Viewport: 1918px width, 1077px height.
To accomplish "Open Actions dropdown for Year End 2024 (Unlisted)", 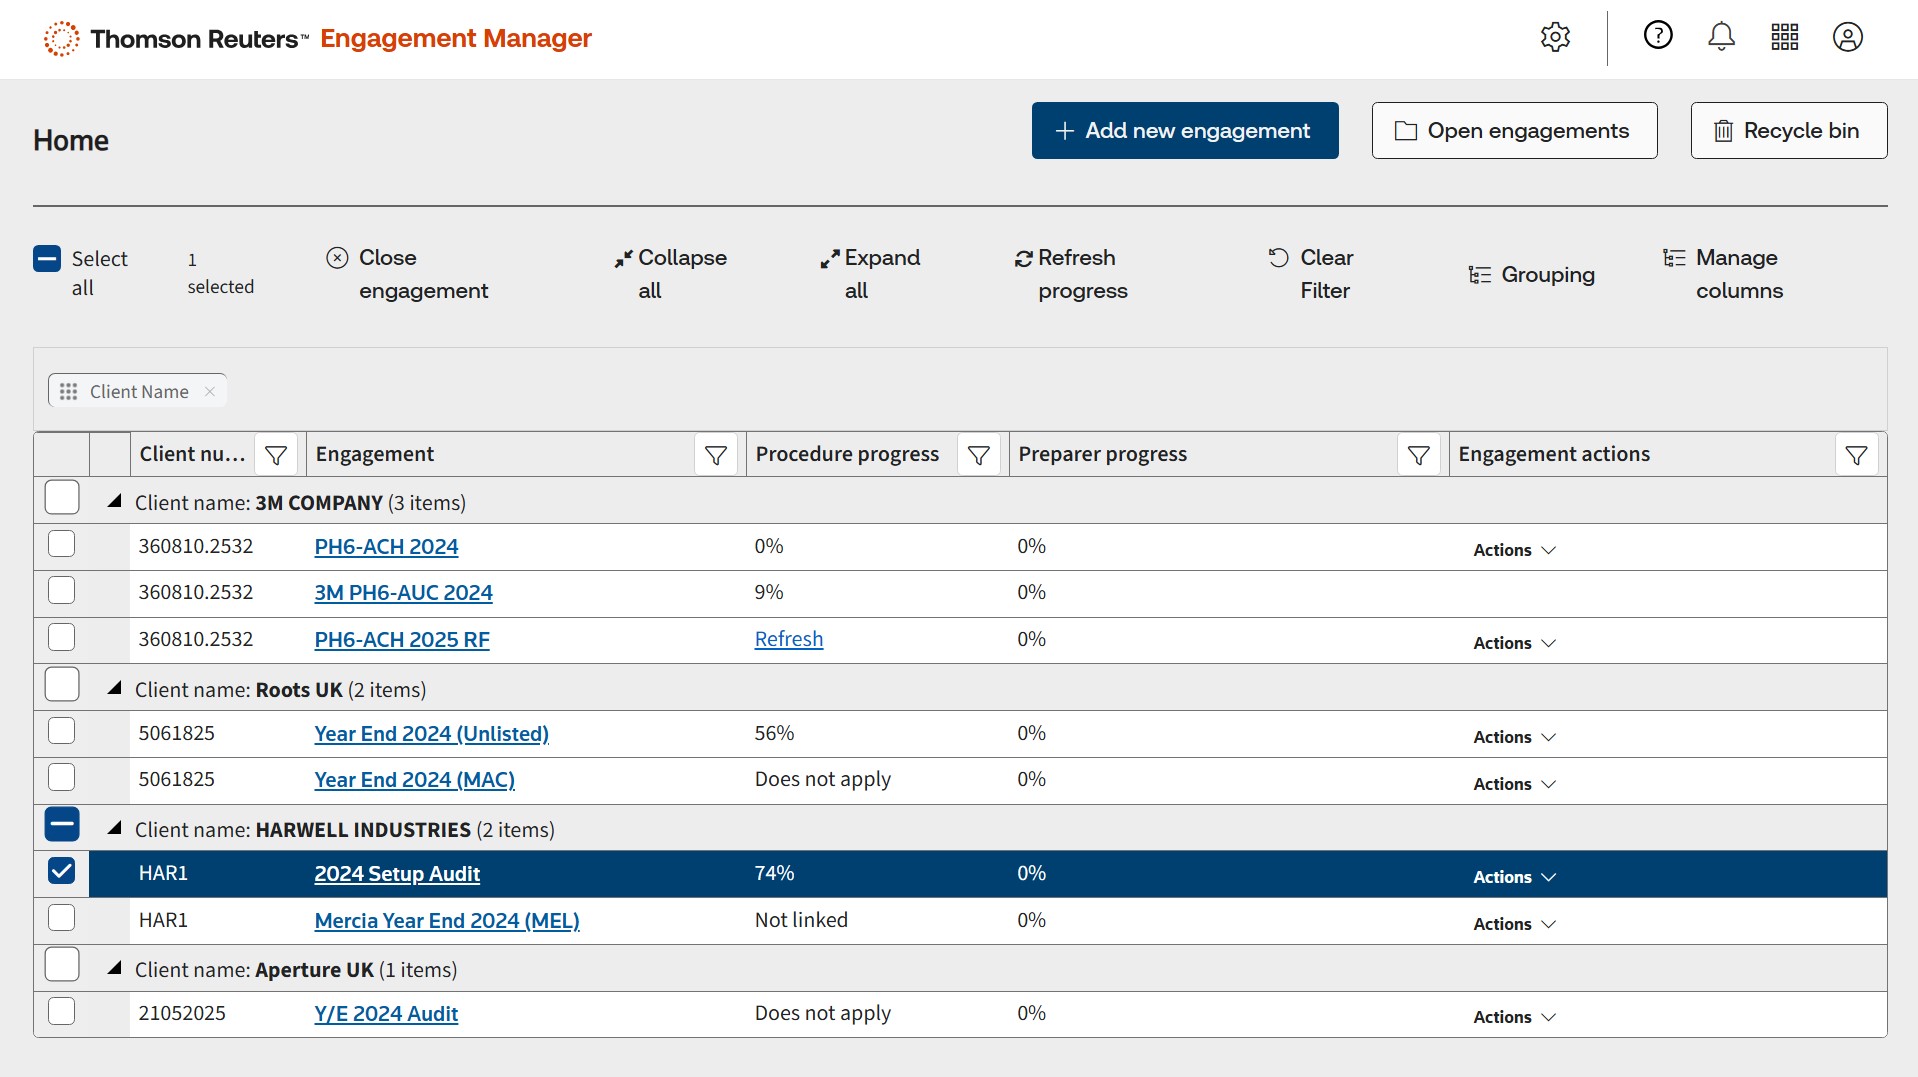I will [x=1514, y=737].
